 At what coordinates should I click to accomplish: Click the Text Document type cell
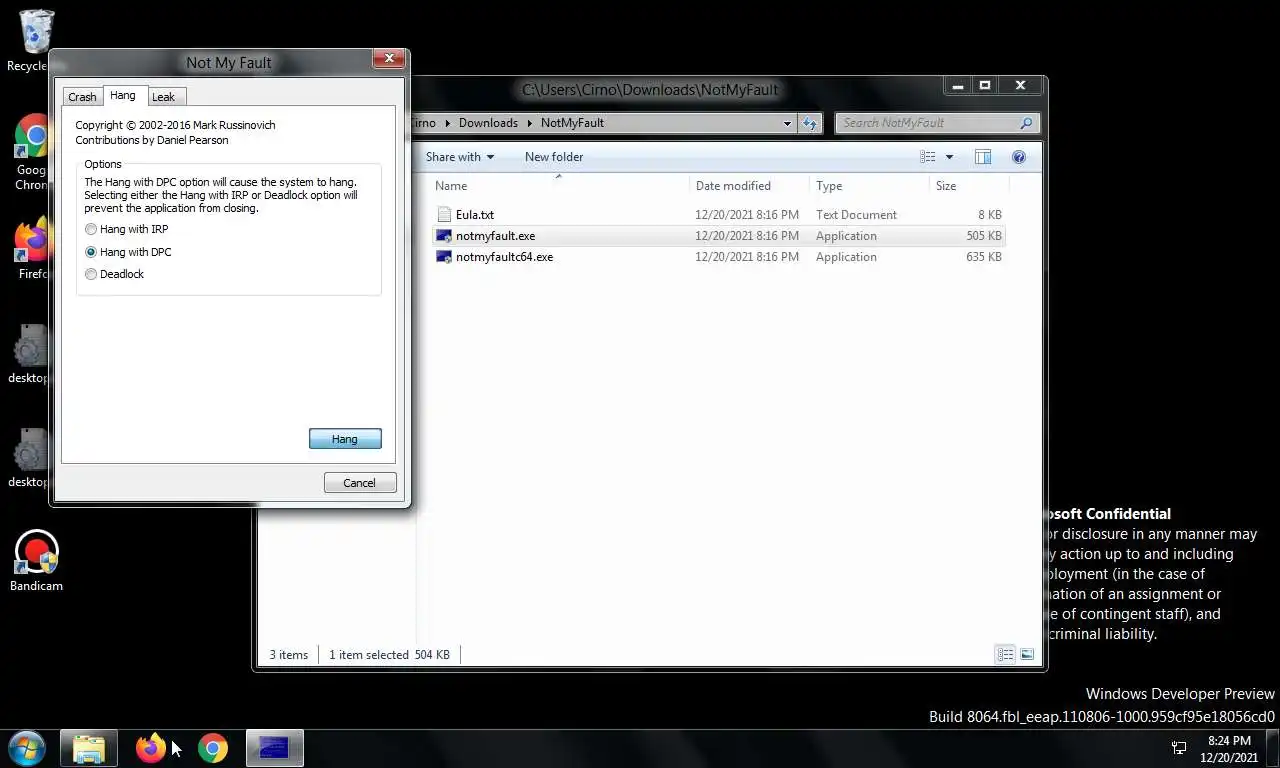coord(856,215)
